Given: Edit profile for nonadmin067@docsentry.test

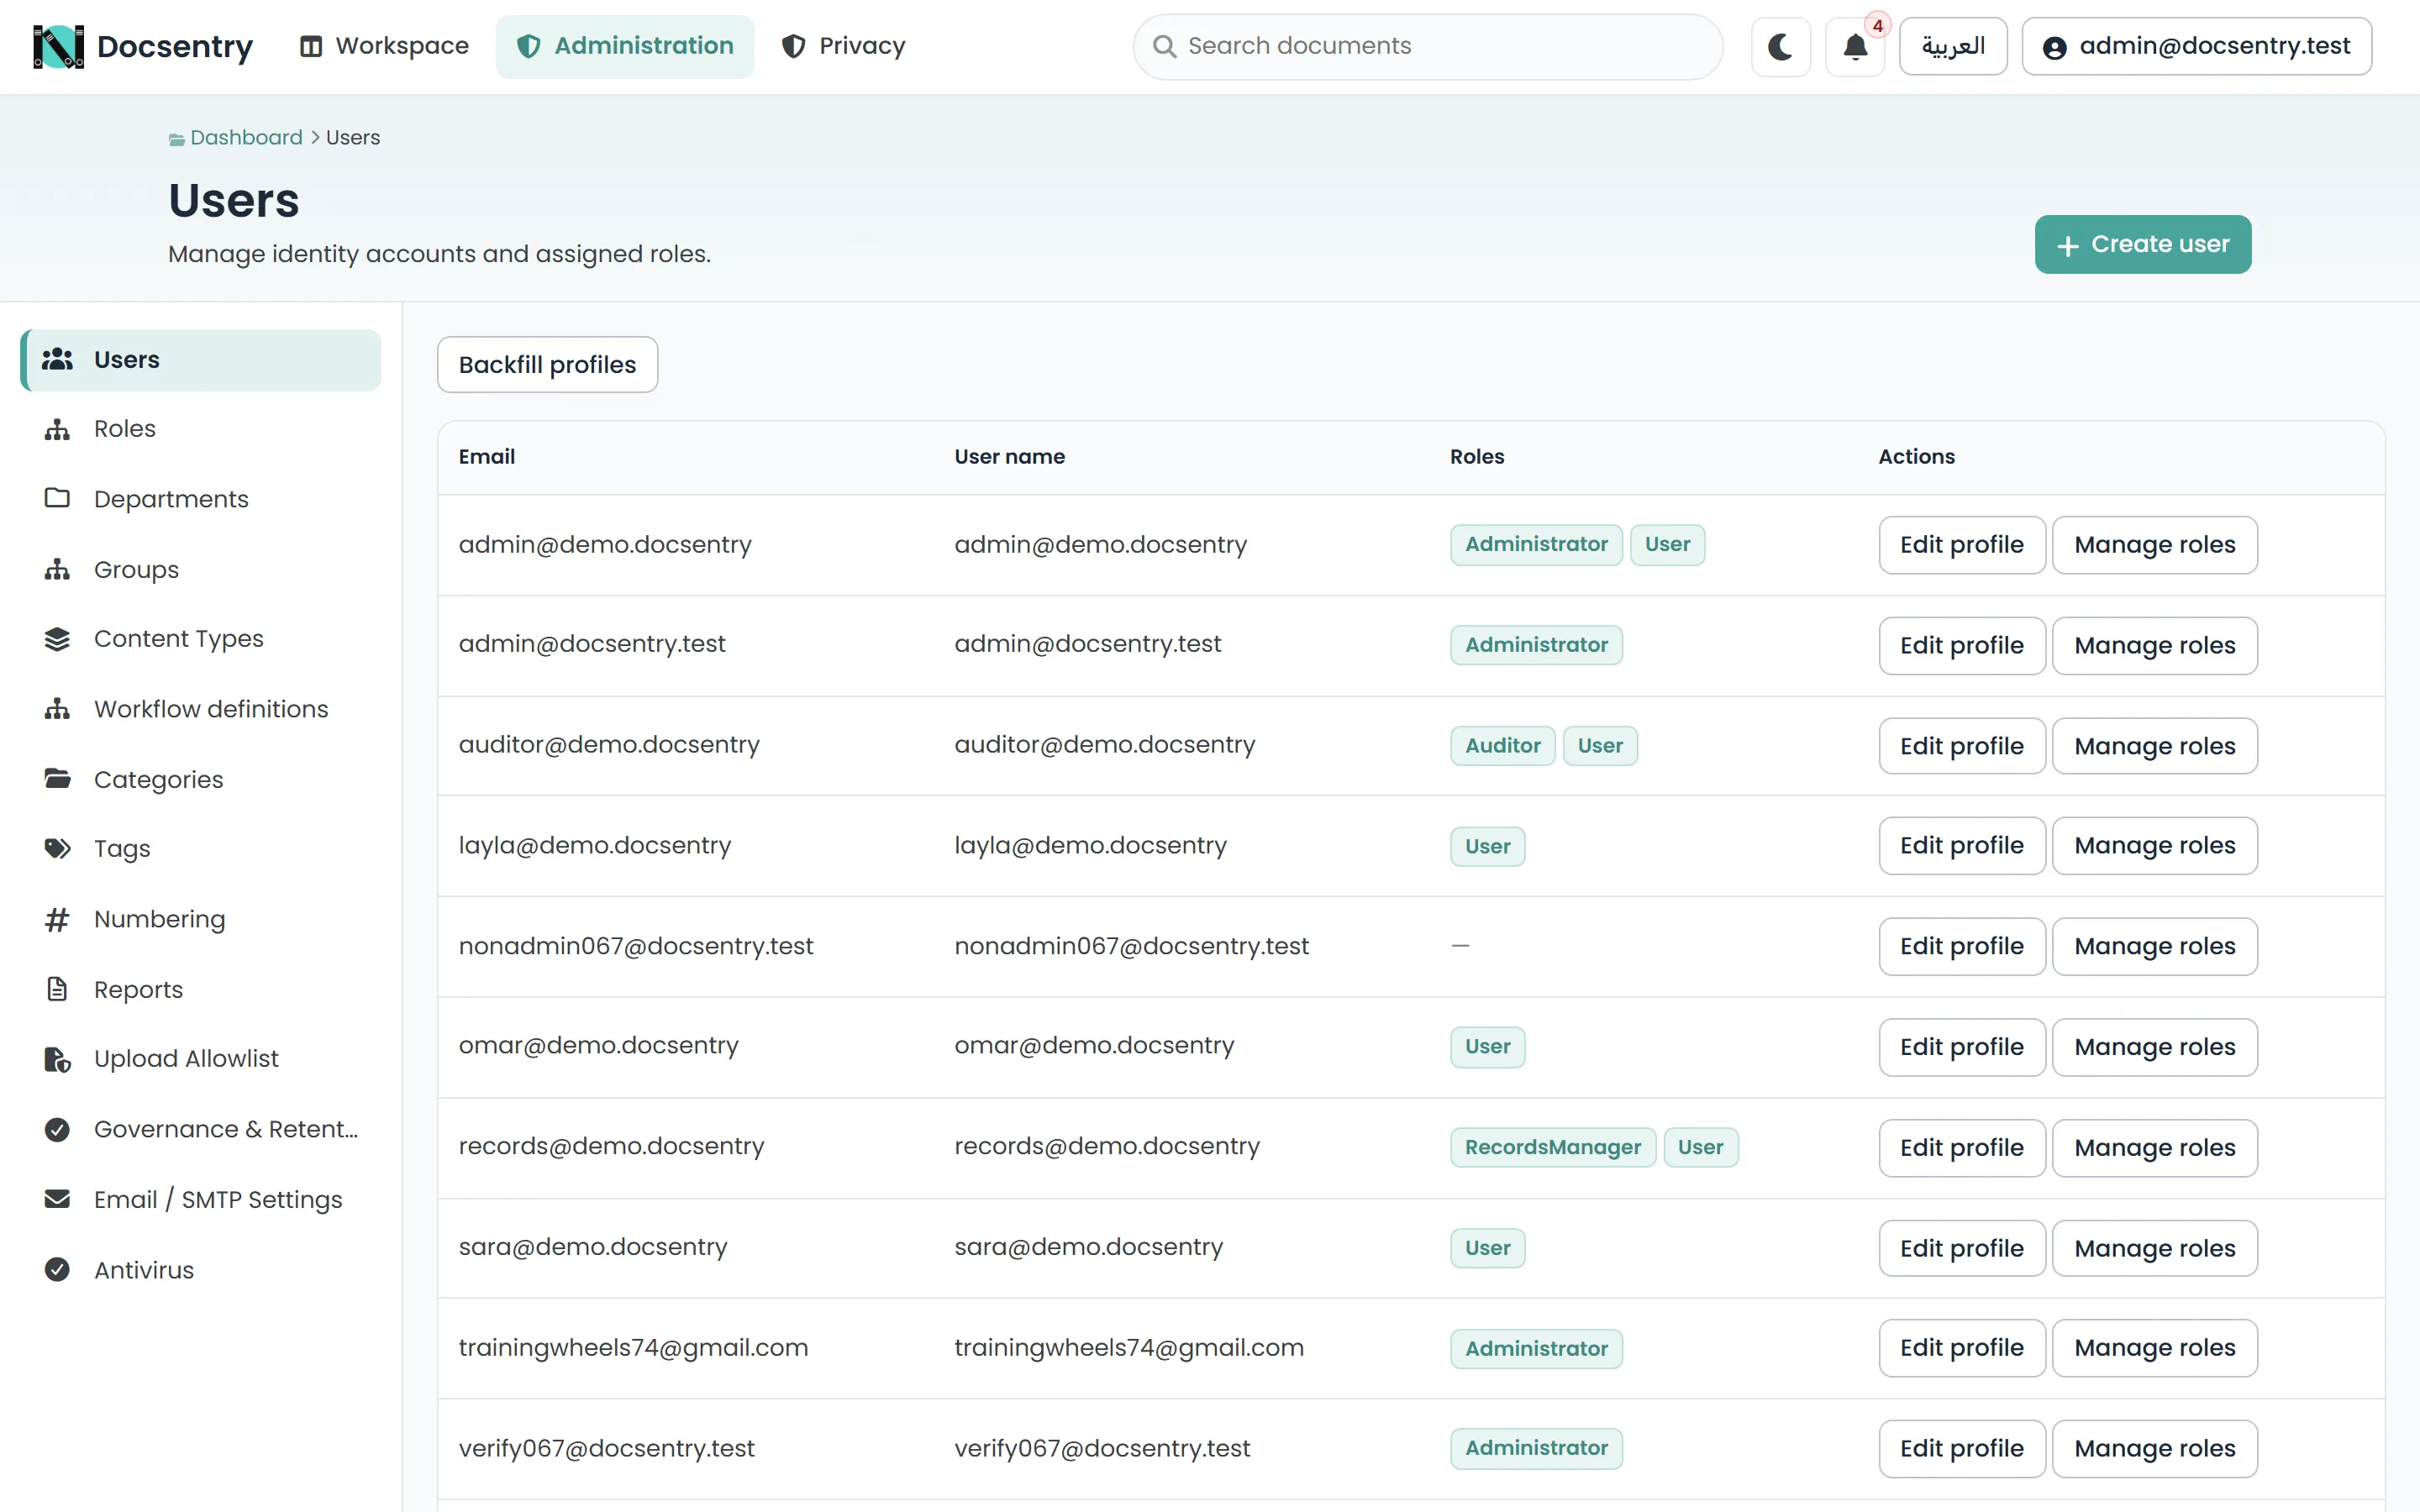Looking at the screenshot, I should coord(1961,947).
